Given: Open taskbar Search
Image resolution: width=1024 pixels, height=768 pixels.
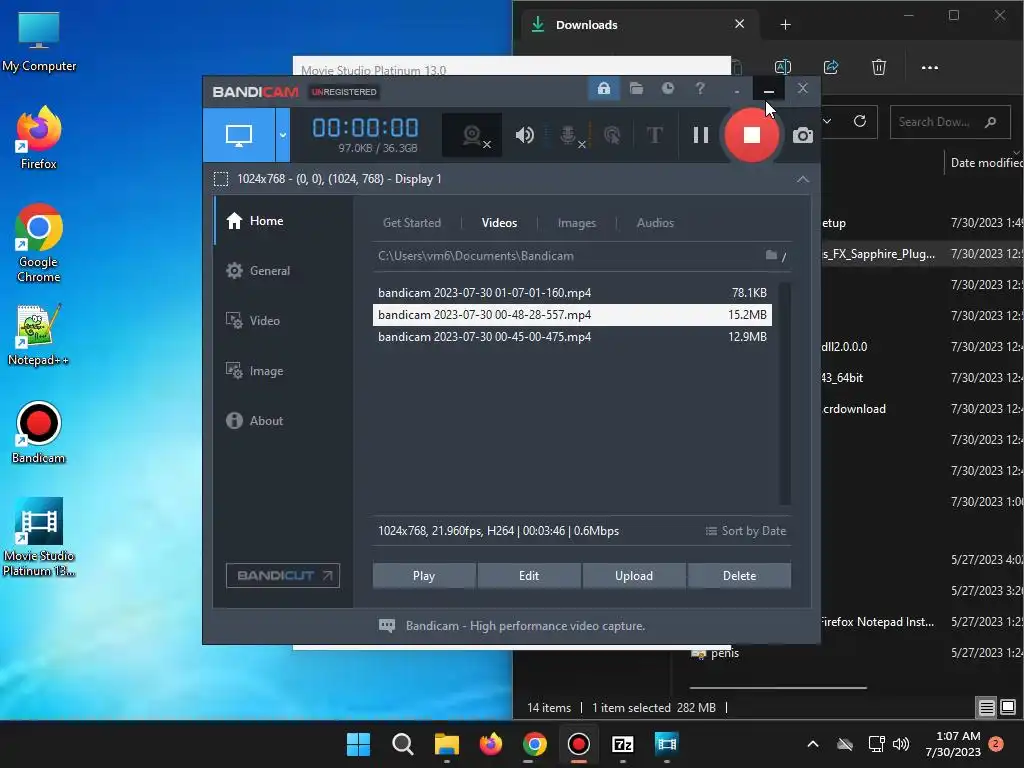Looking at the screenshot, I should click(402, 744).
